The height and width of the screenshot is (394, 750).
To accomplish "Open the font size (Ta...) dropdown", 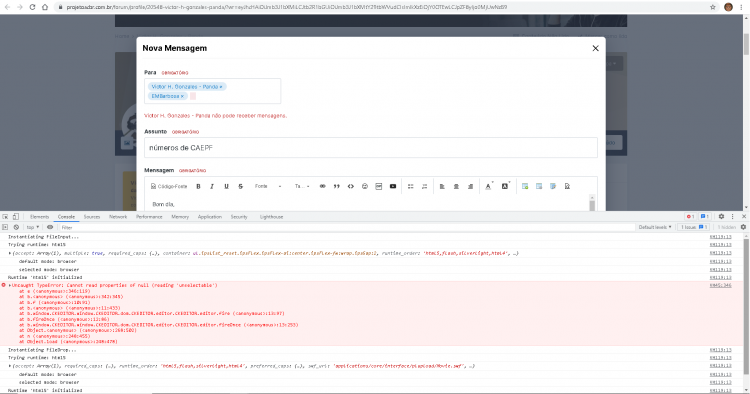I will [x=302, y=186].
